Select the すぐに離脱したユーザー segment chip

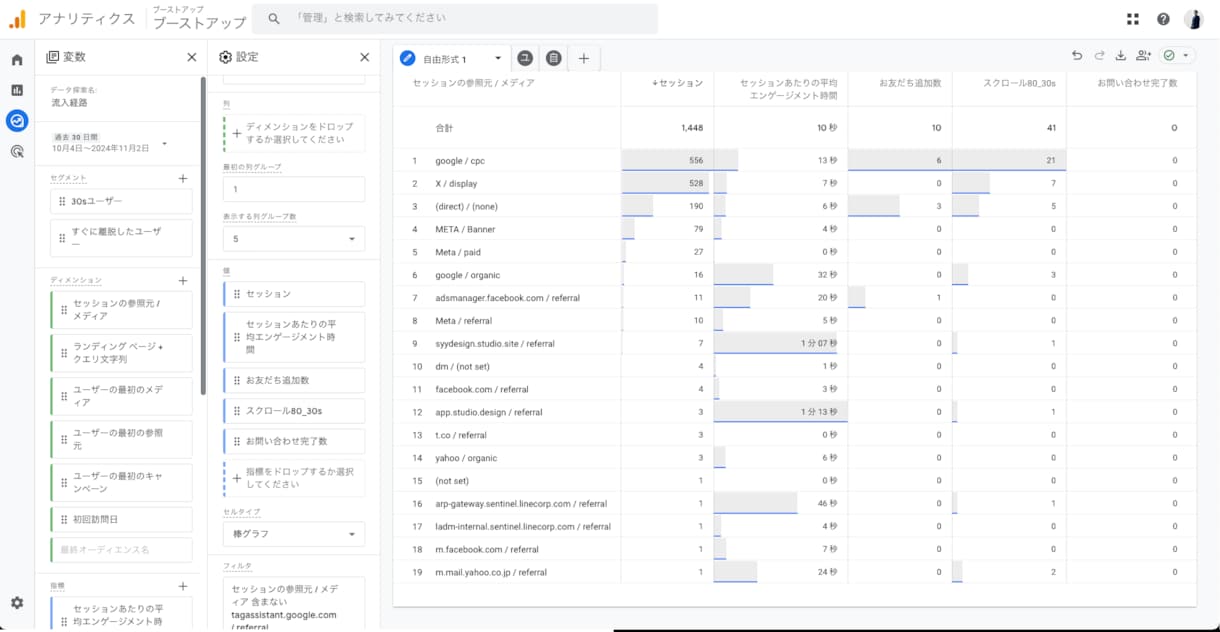click(121, 238)
